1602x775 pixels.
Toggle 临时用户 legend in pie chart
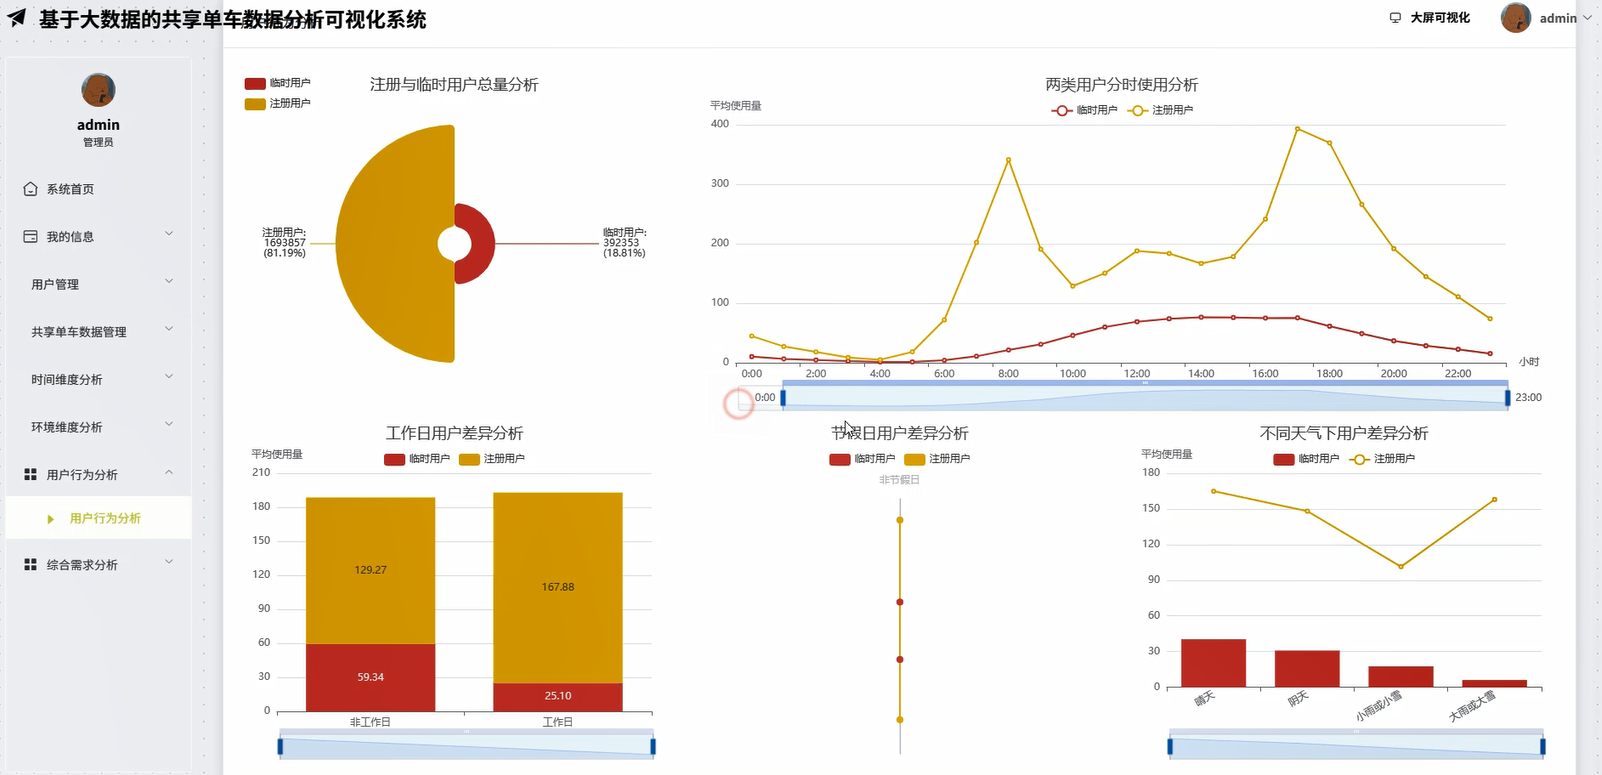tap(278, 83)
